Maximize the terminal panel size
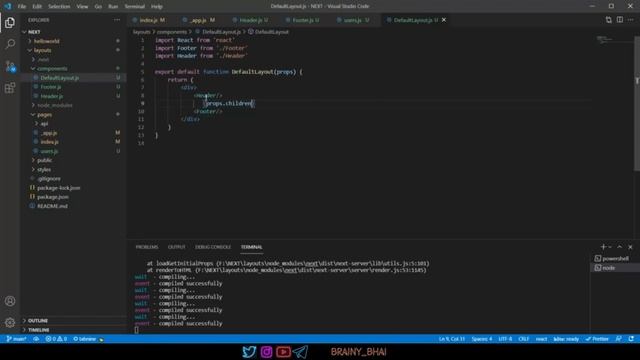640x360 pixels. [x=620, y=247]
